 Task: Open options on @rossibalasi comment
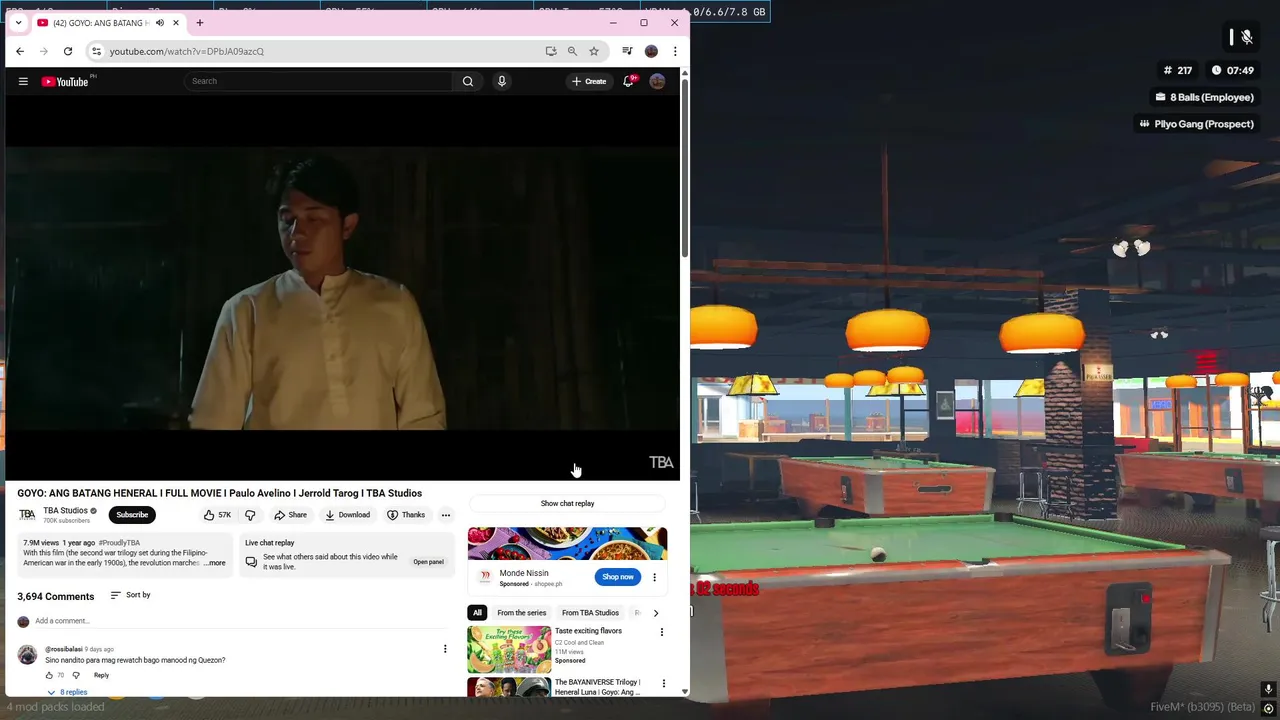coord(445,649)
